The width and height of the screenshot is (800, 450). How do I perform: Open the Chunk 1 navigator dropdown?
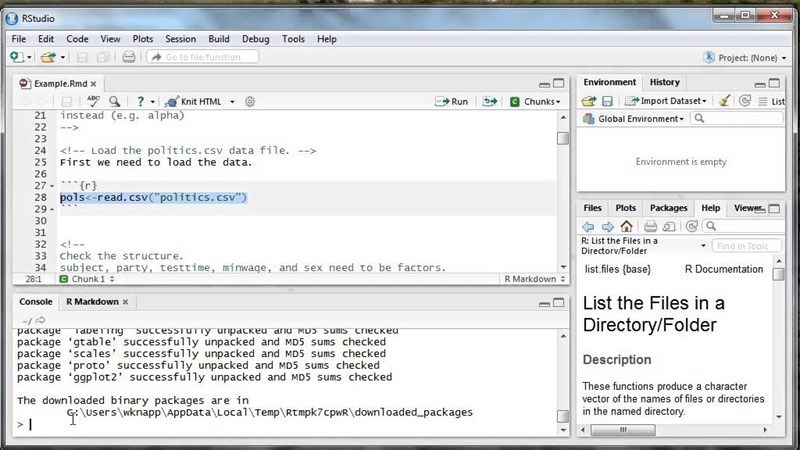(87, 279)
